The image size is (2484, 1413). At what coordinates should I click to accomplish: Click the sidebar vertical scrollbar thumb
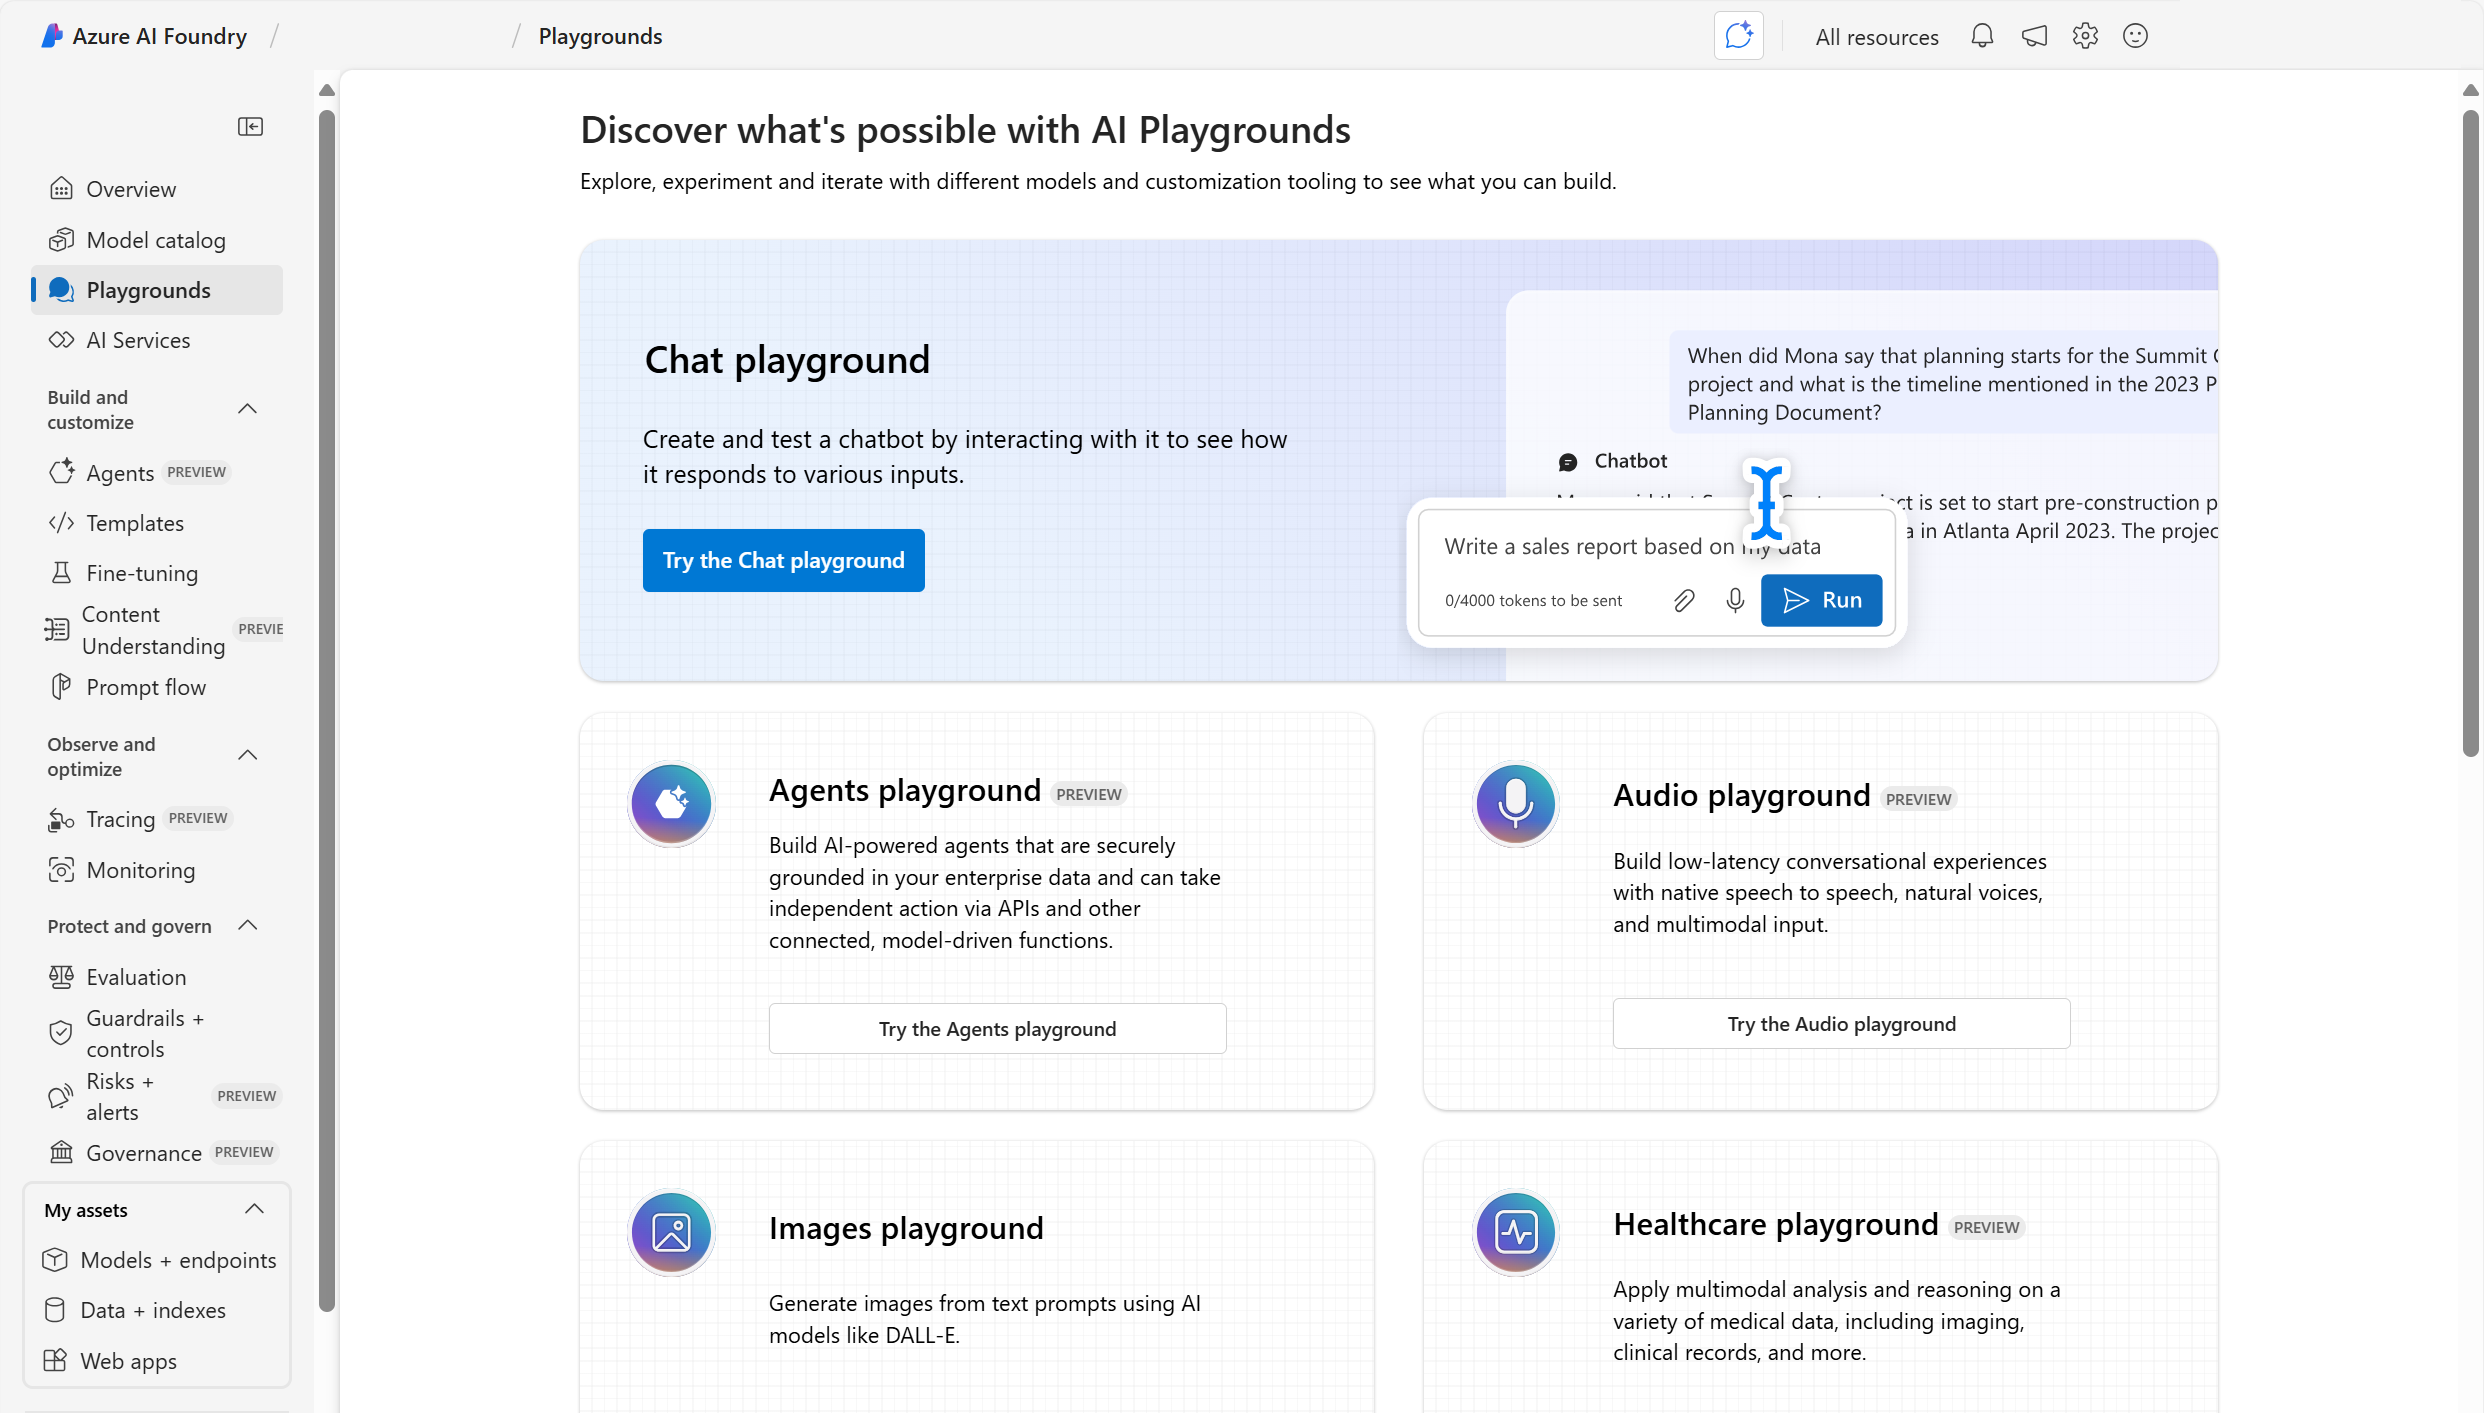(327, 710)
